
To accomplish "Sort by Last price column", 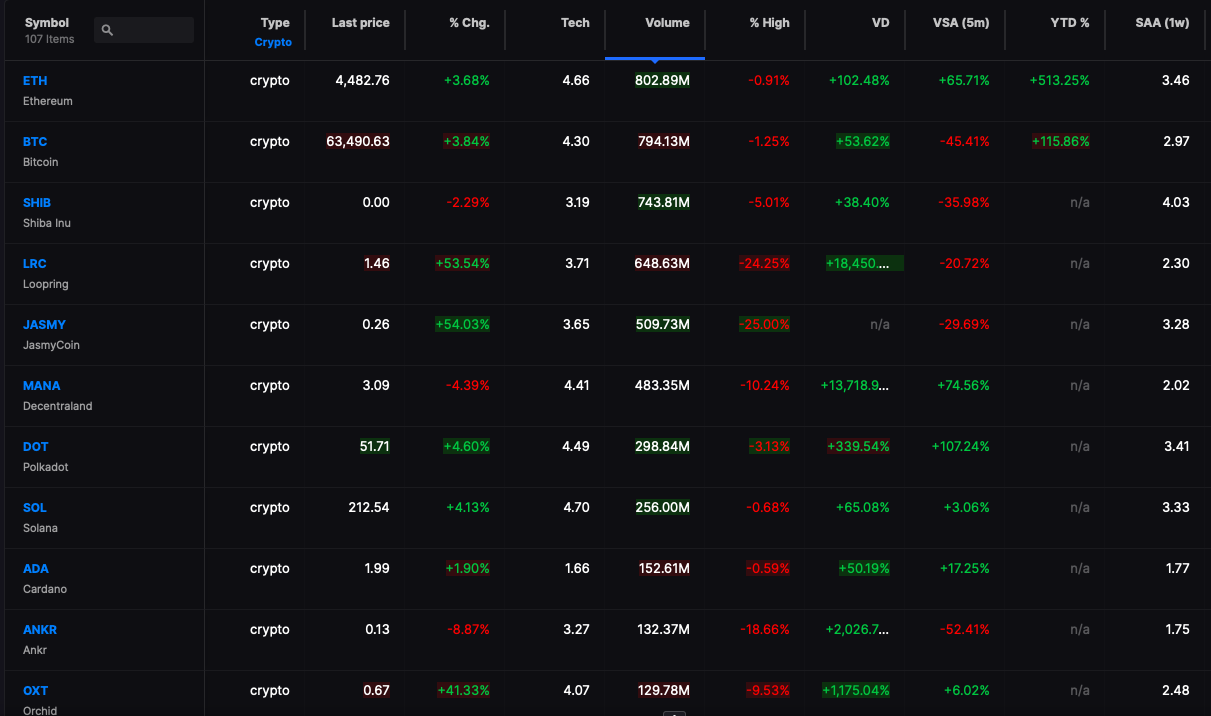I will pyautogui.click(x=361, y=23).
